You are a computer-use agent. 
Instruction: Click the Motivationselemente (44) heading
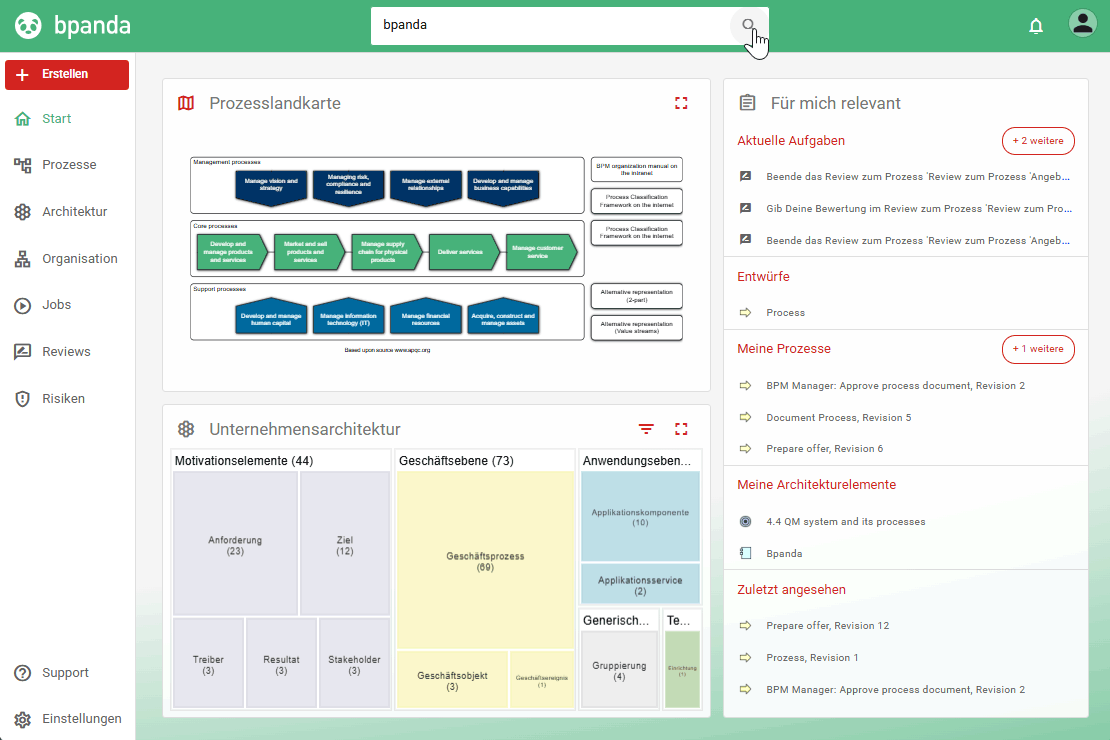(244, 461)
